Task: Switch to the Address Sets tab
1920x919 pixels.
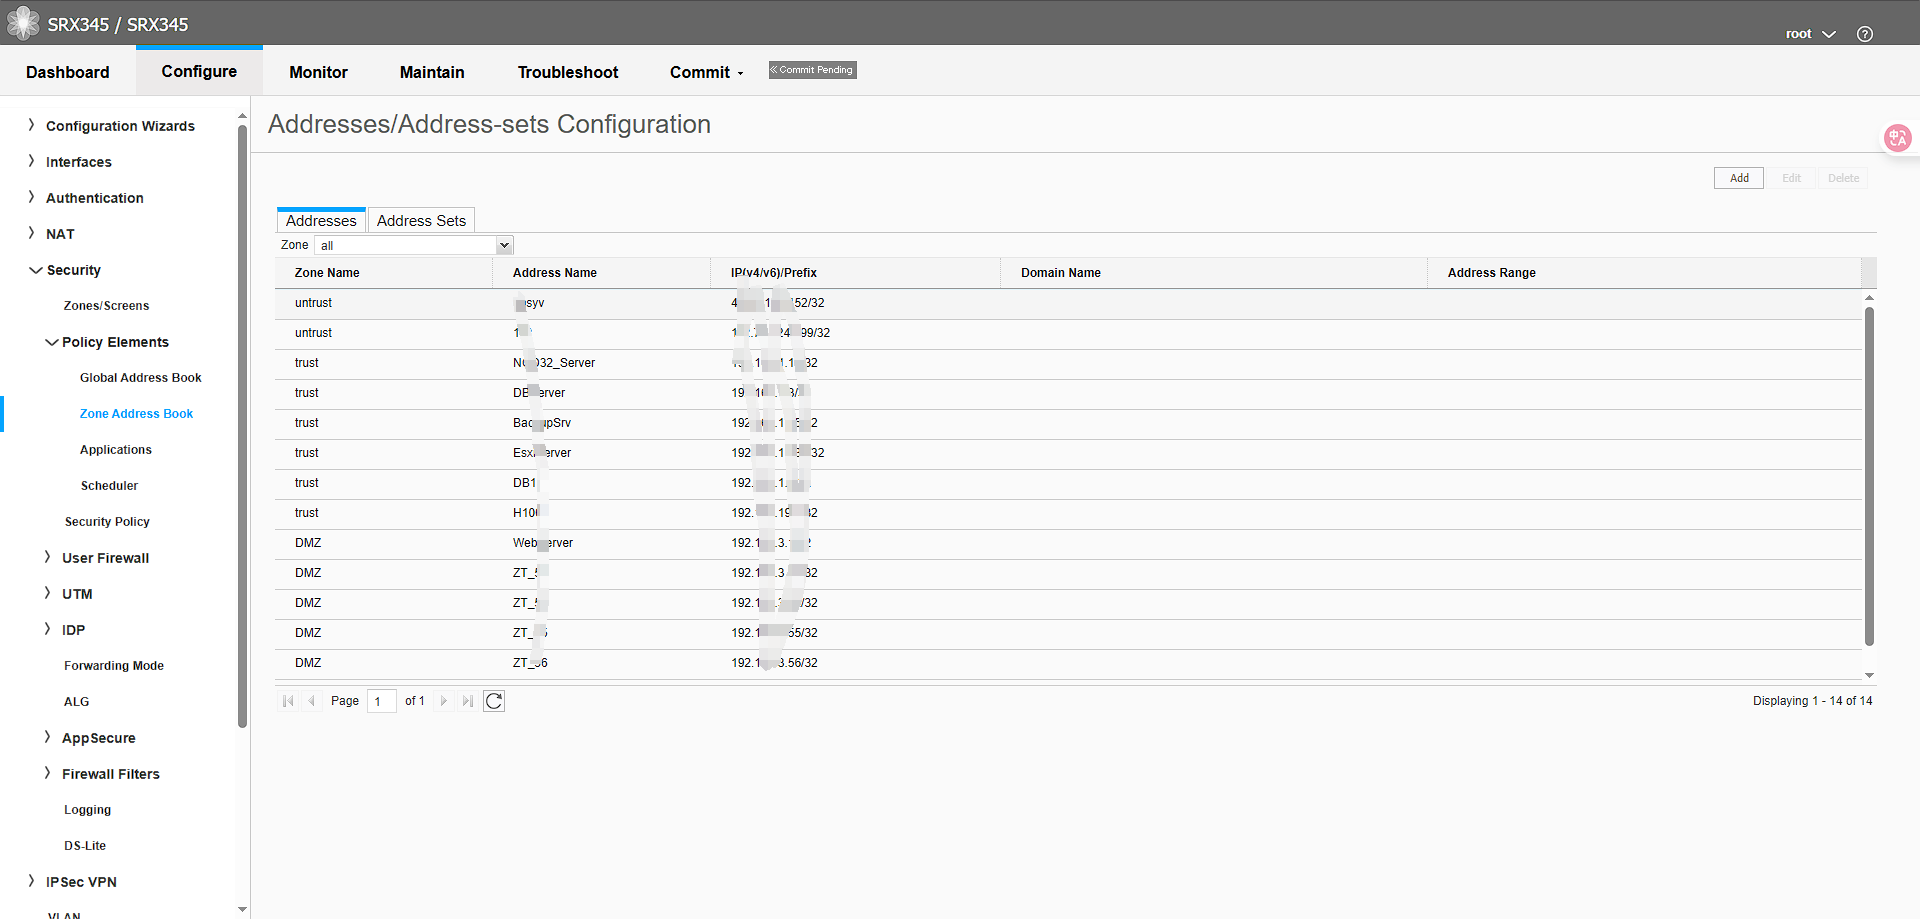Action: 421,220
